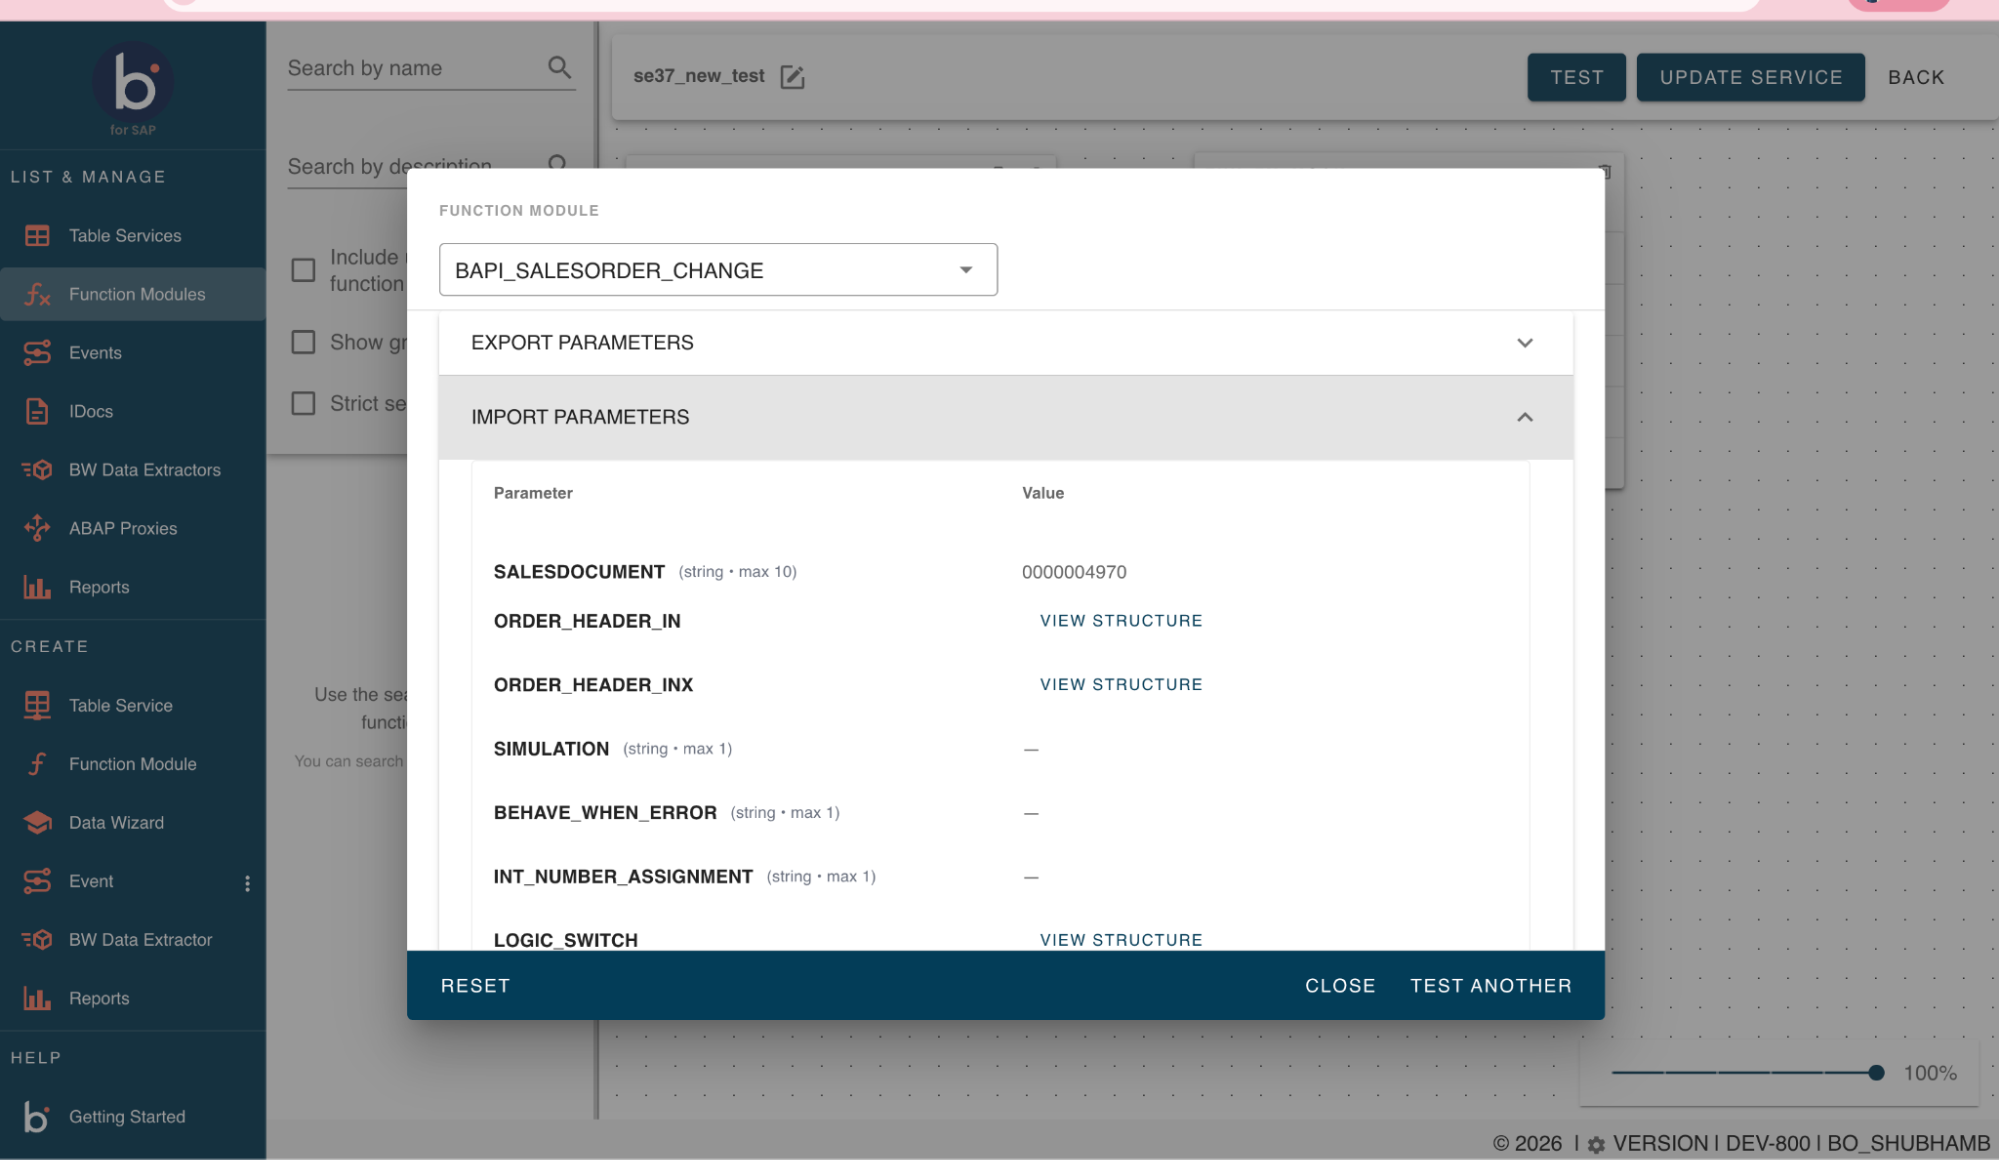The image size is (1999, 1160).
Task: Click the TEST ANOTHER button
Action: coord(1491,986)
